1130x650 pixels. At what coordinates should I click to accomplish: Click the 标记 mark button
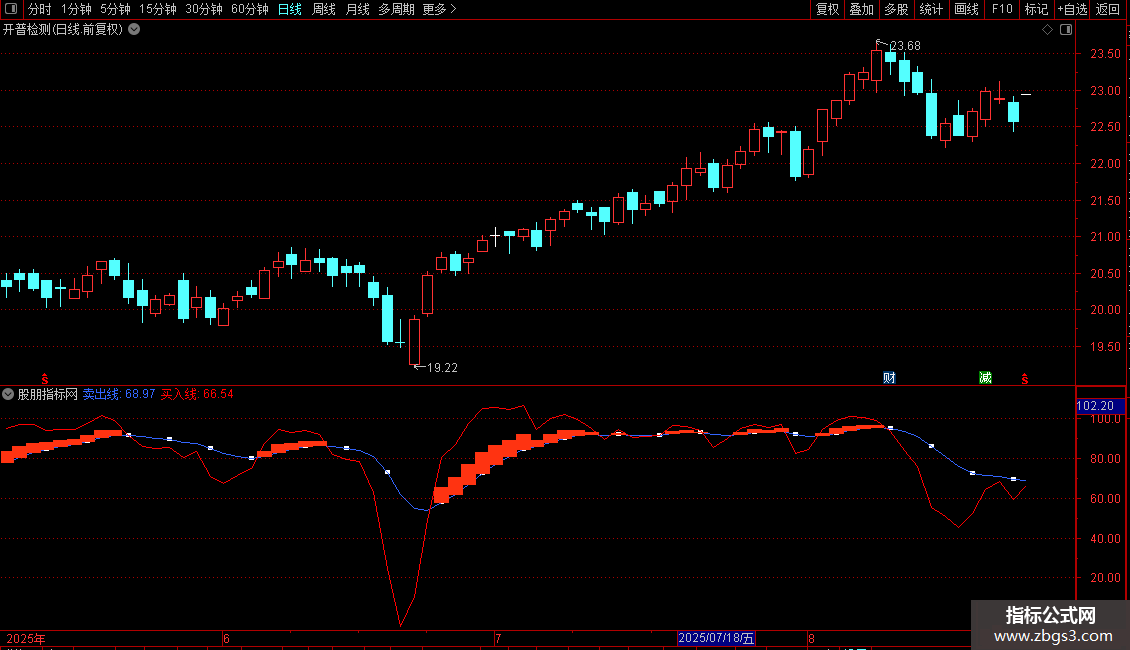click(x=1036, y=9)
